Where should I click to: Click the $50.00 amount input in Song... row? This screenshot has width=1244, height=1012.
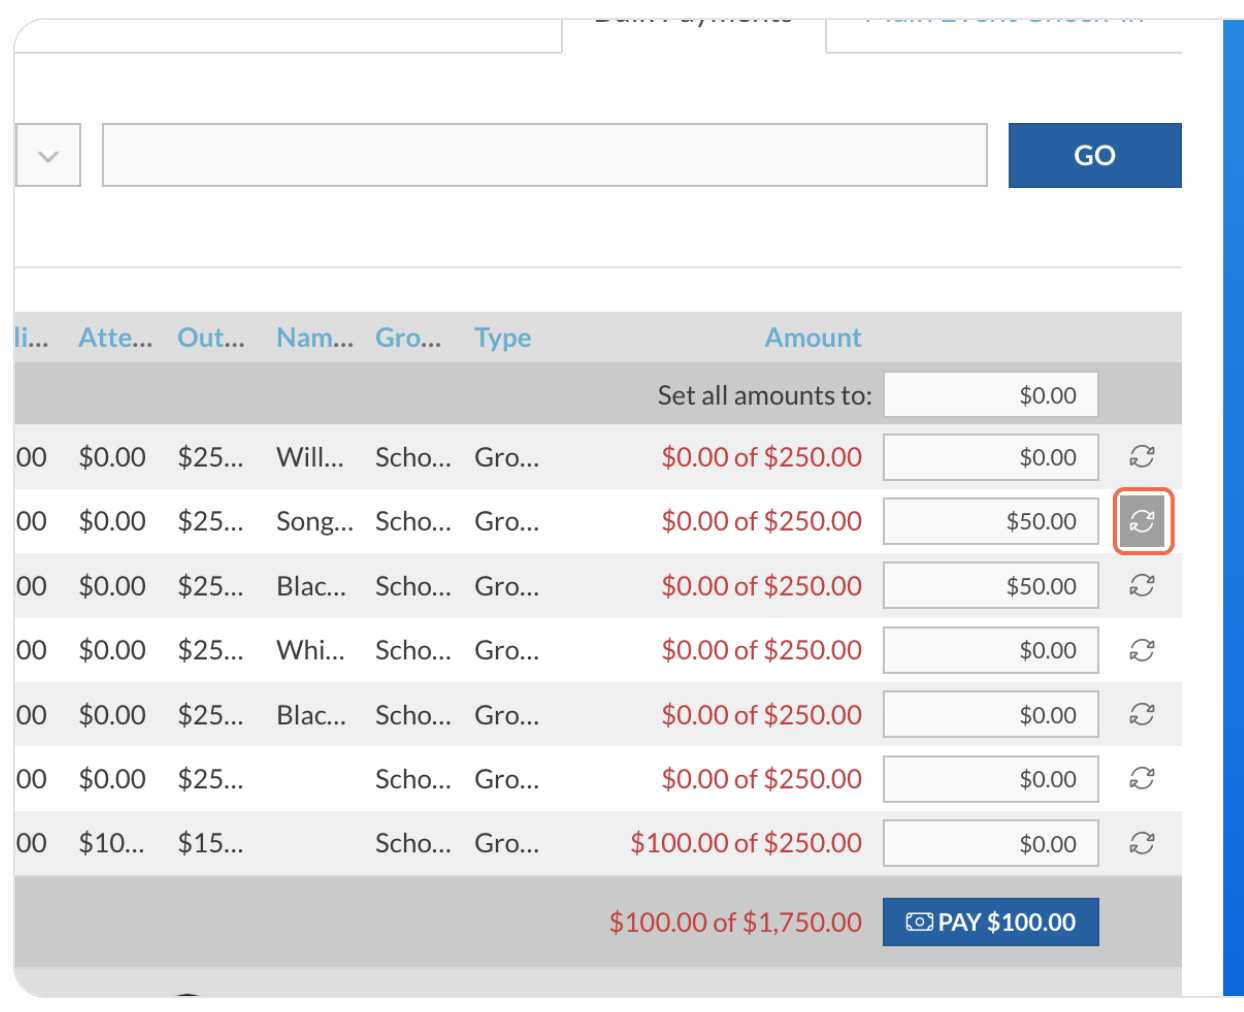coord(991,521)
